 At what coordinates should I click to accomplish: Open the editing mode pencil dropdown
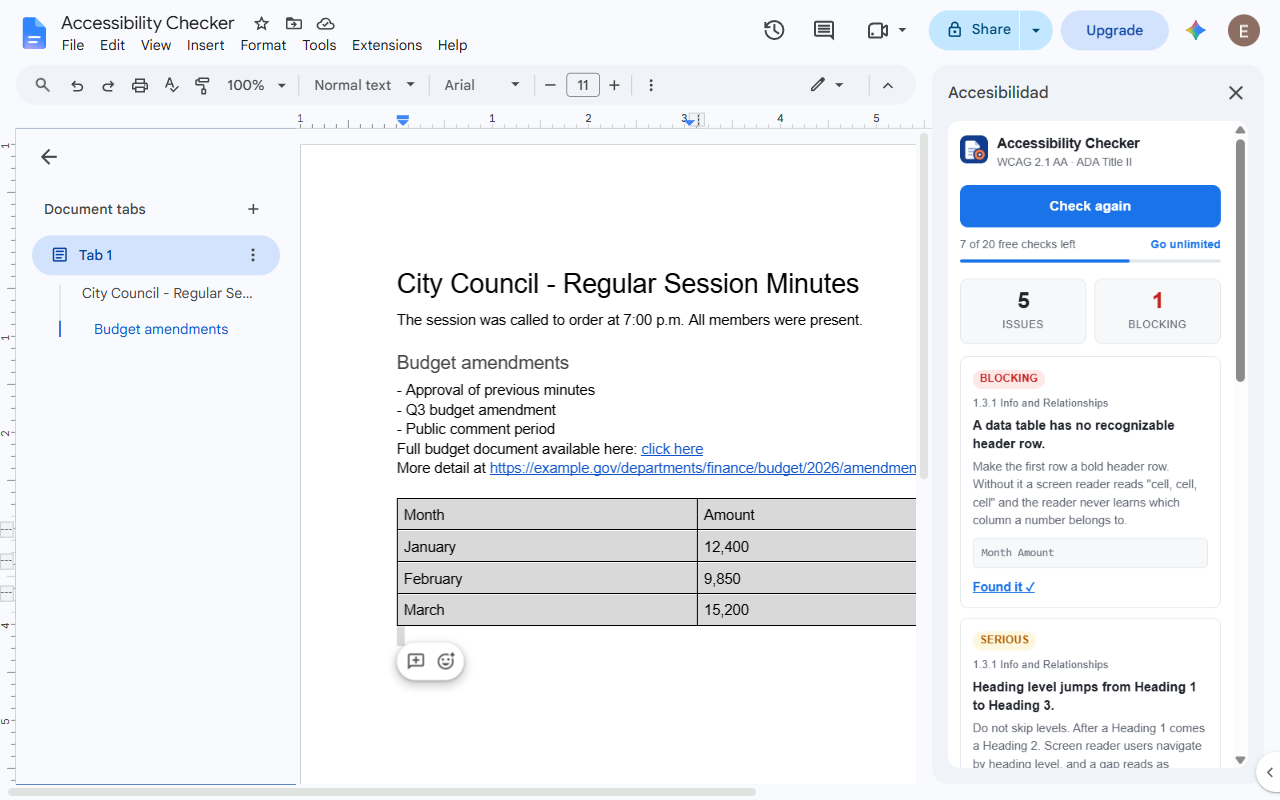[x=827, y=85]
